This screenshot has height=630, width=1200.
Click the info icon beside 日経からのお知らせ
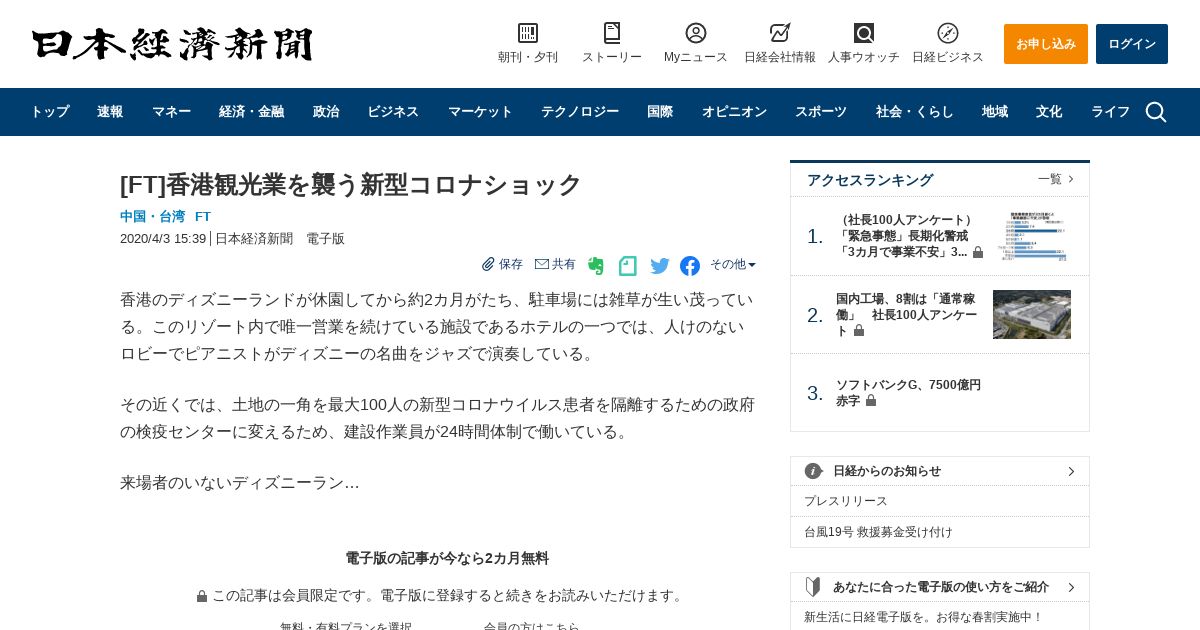(813, 471)
